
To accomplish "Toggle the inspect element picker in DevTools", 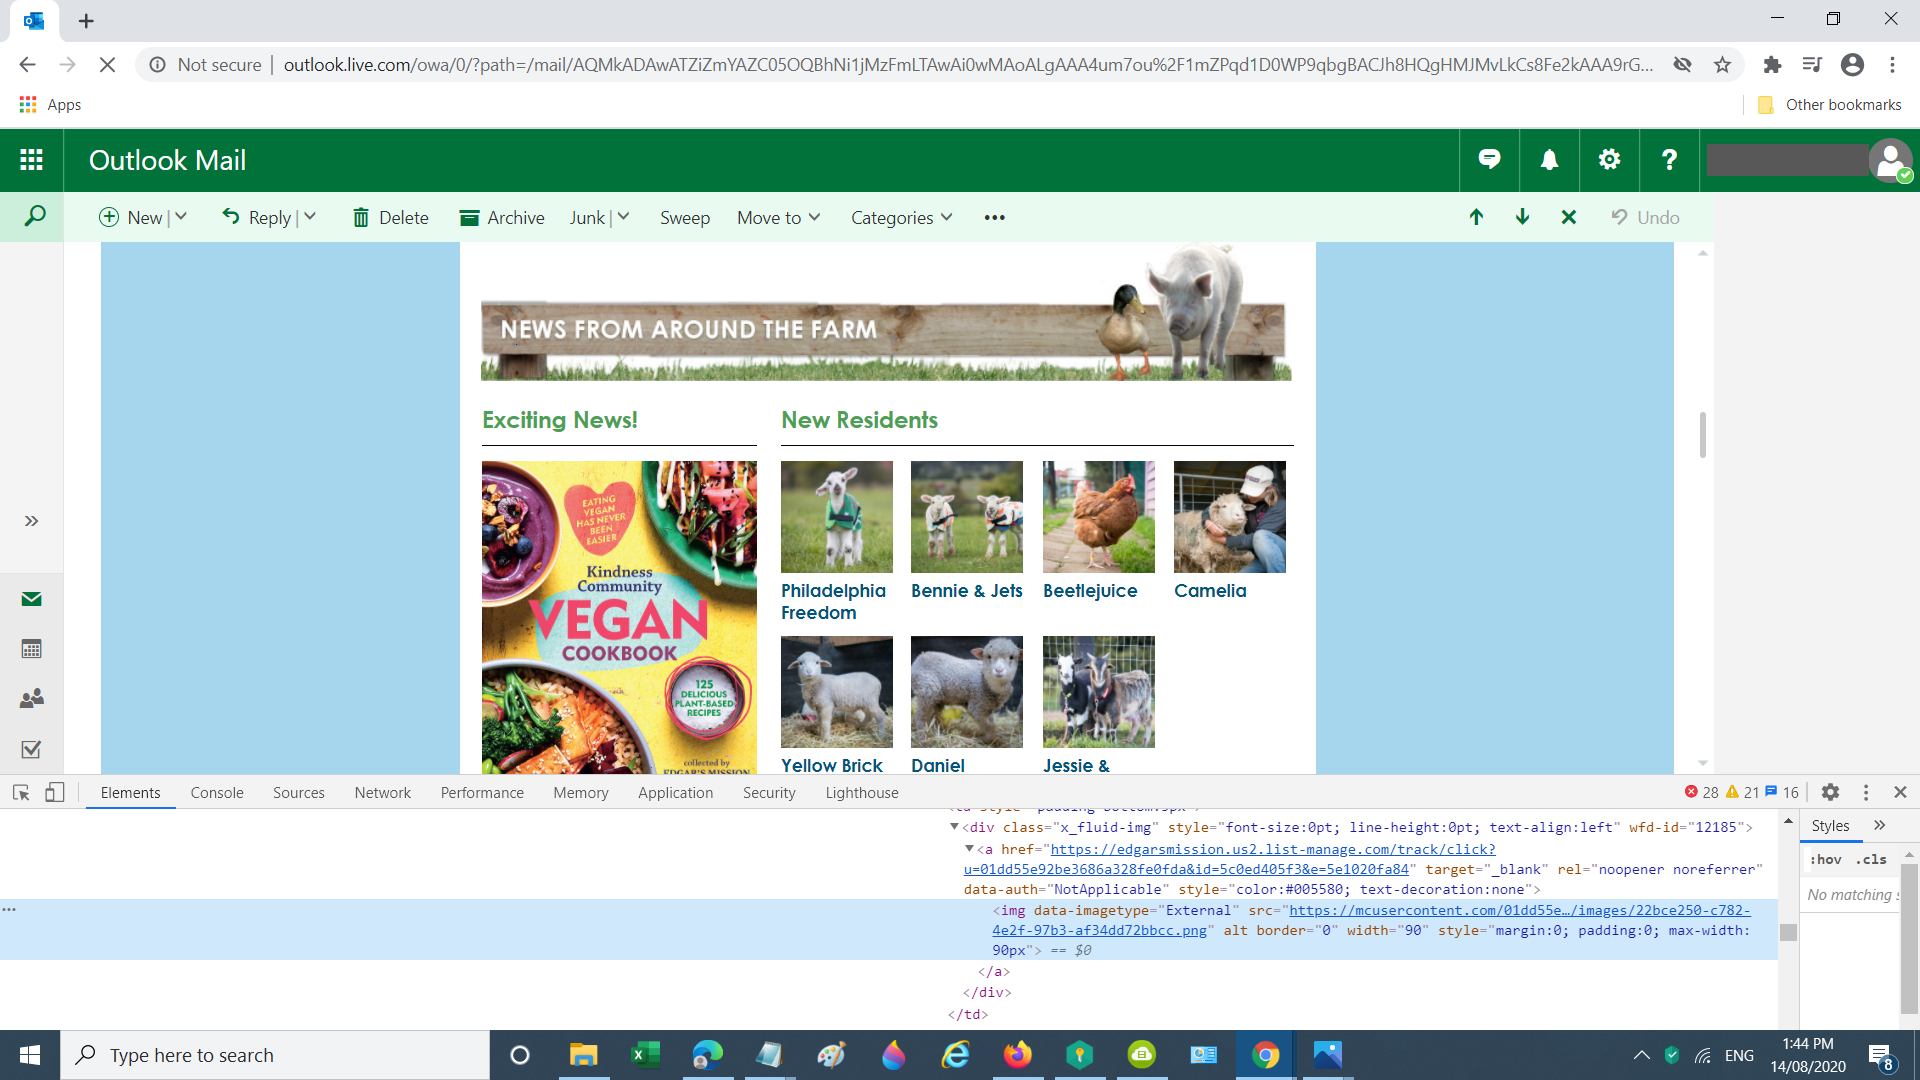I will coord(21,792).
